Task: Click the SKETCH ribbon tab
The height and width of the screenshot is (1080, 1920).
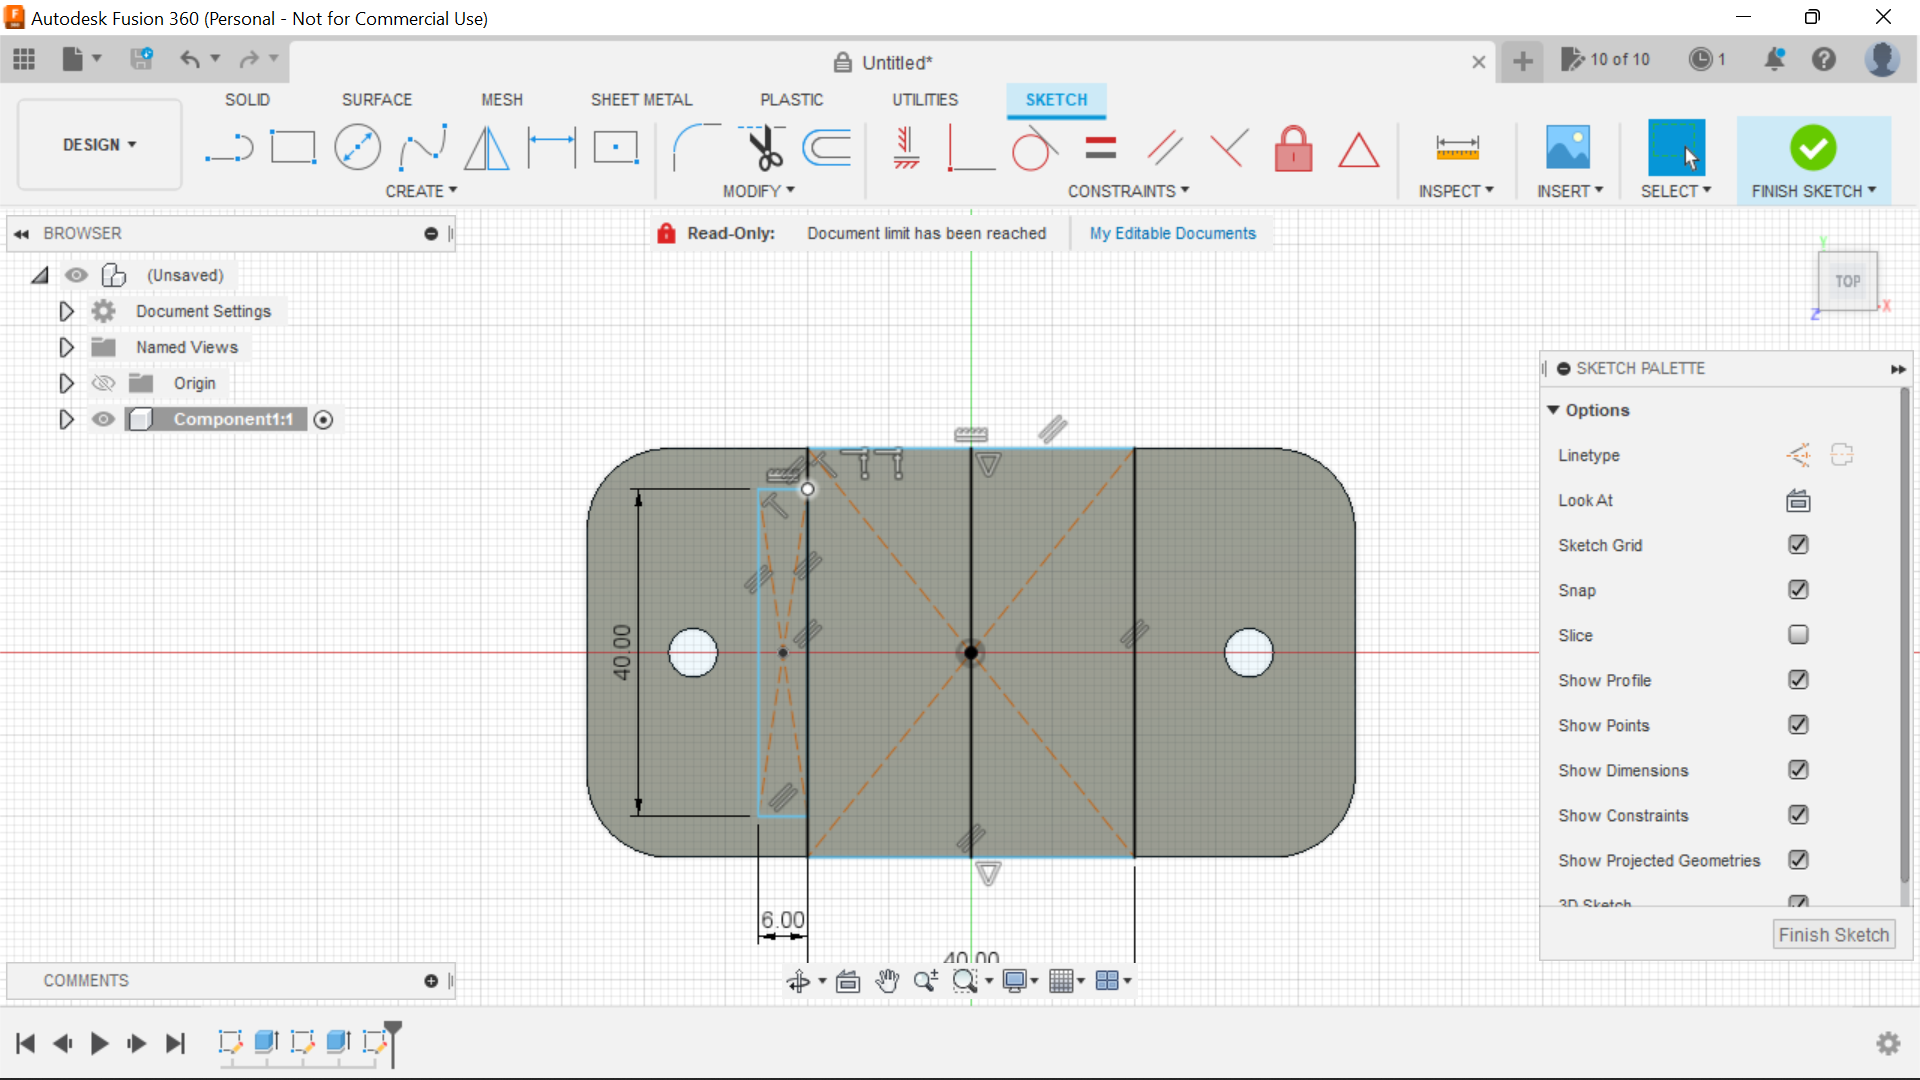Action: (1056, 99)
